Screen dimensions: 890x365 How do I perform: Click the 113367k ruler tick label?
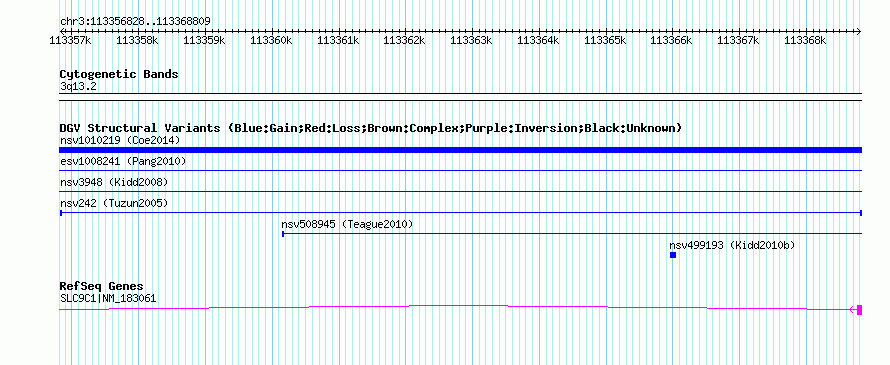738,40
